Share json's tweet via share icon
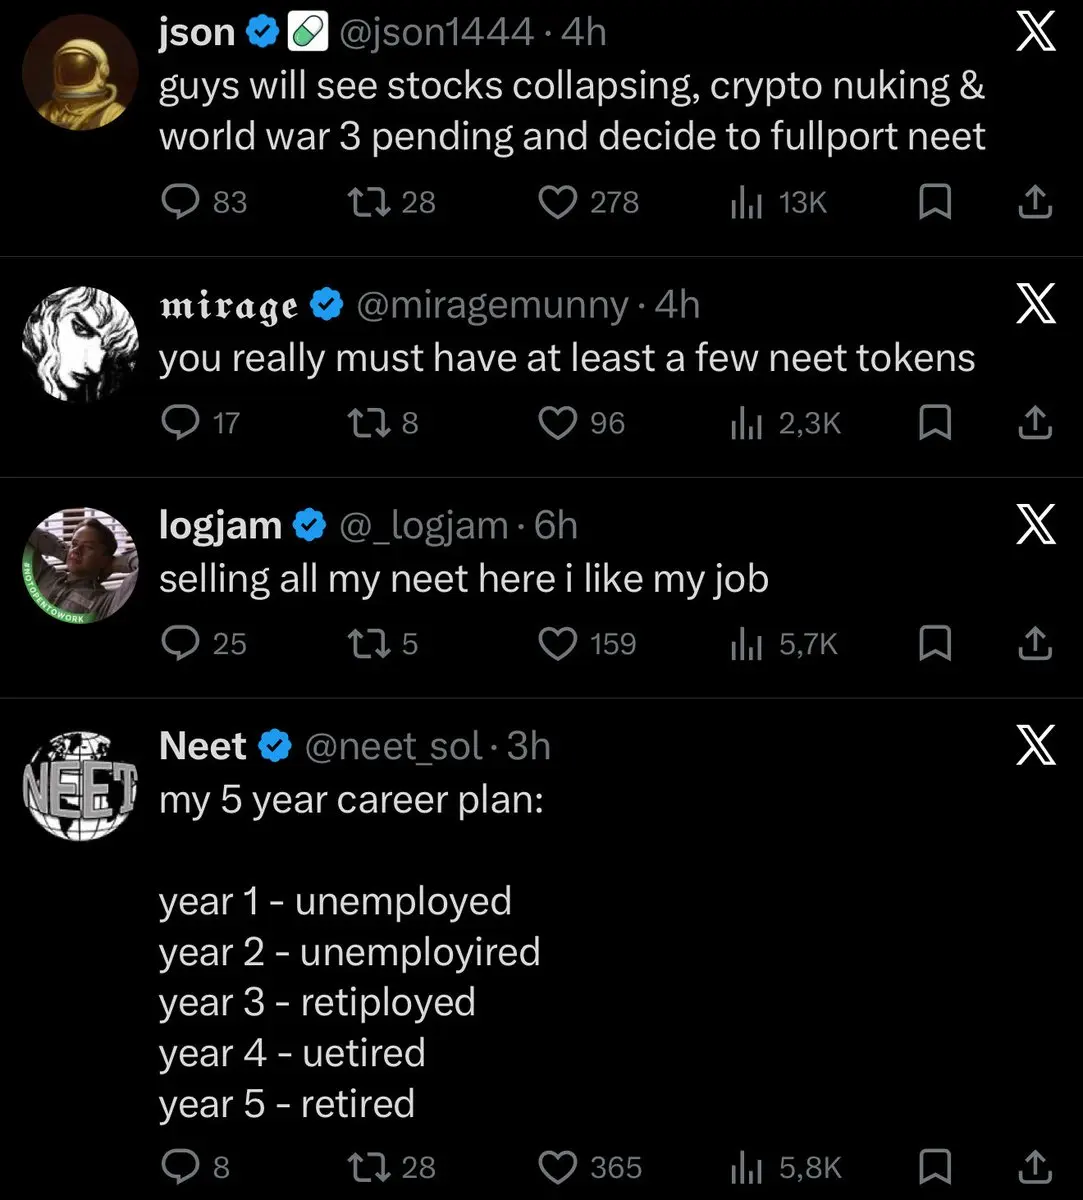This screenshot has height=1200, width=1083. point(1035,203)
